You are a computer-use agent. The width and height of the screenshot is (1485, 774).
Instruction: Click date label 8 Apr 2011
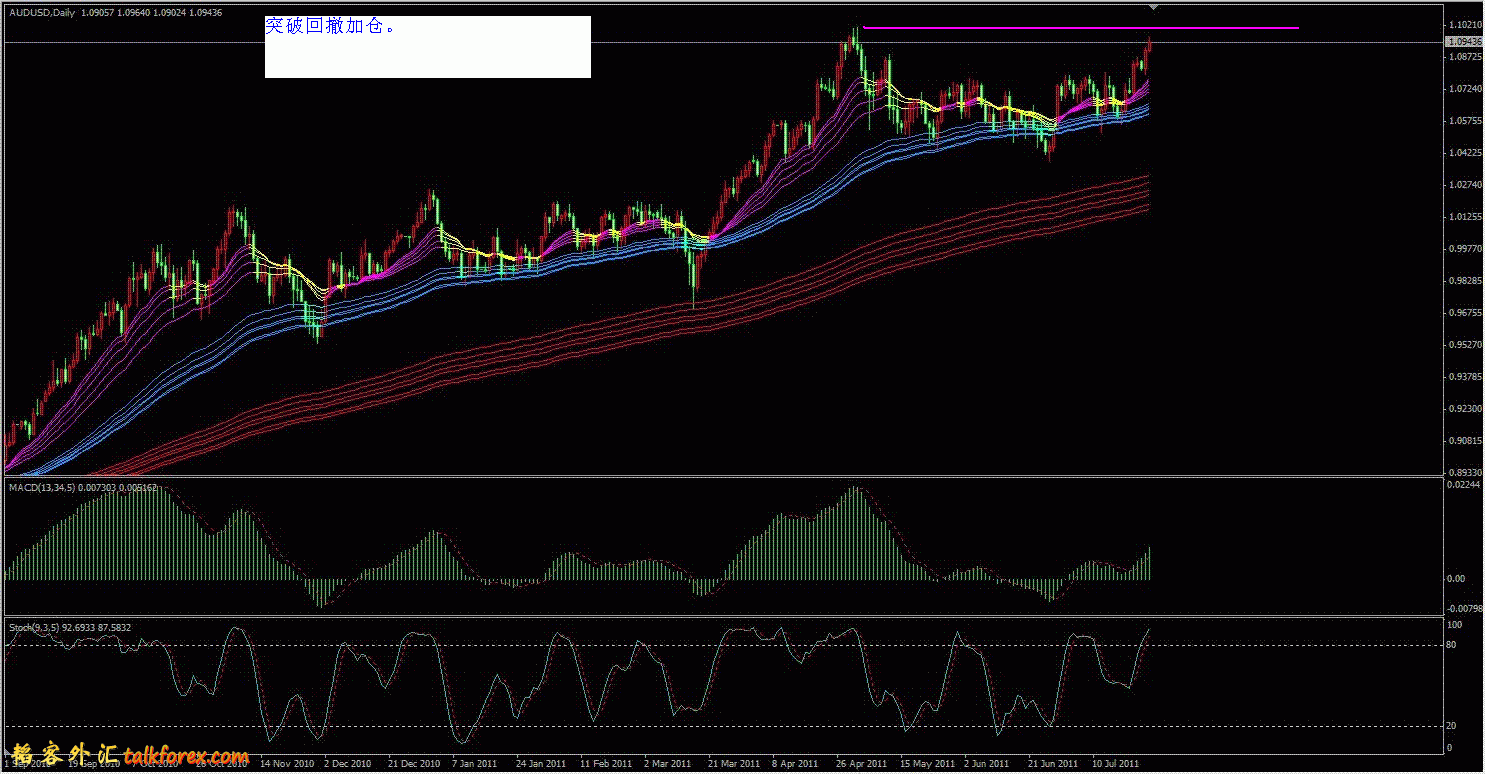(x=796, y=763)
